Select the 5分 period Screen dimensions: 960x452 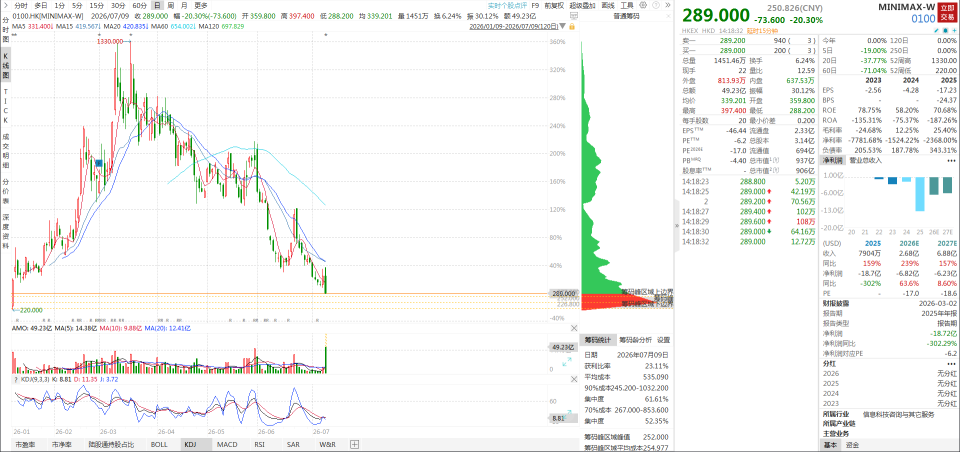pyautogui.click(x=77, y=5)
